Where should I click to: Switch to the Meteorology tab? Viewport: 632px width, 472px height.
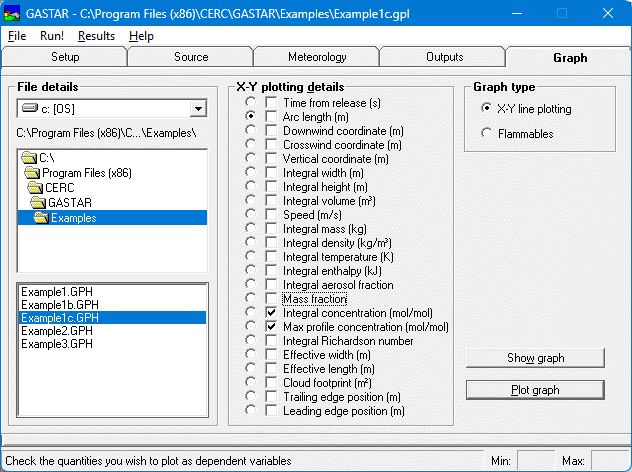[x=317, y=58]
